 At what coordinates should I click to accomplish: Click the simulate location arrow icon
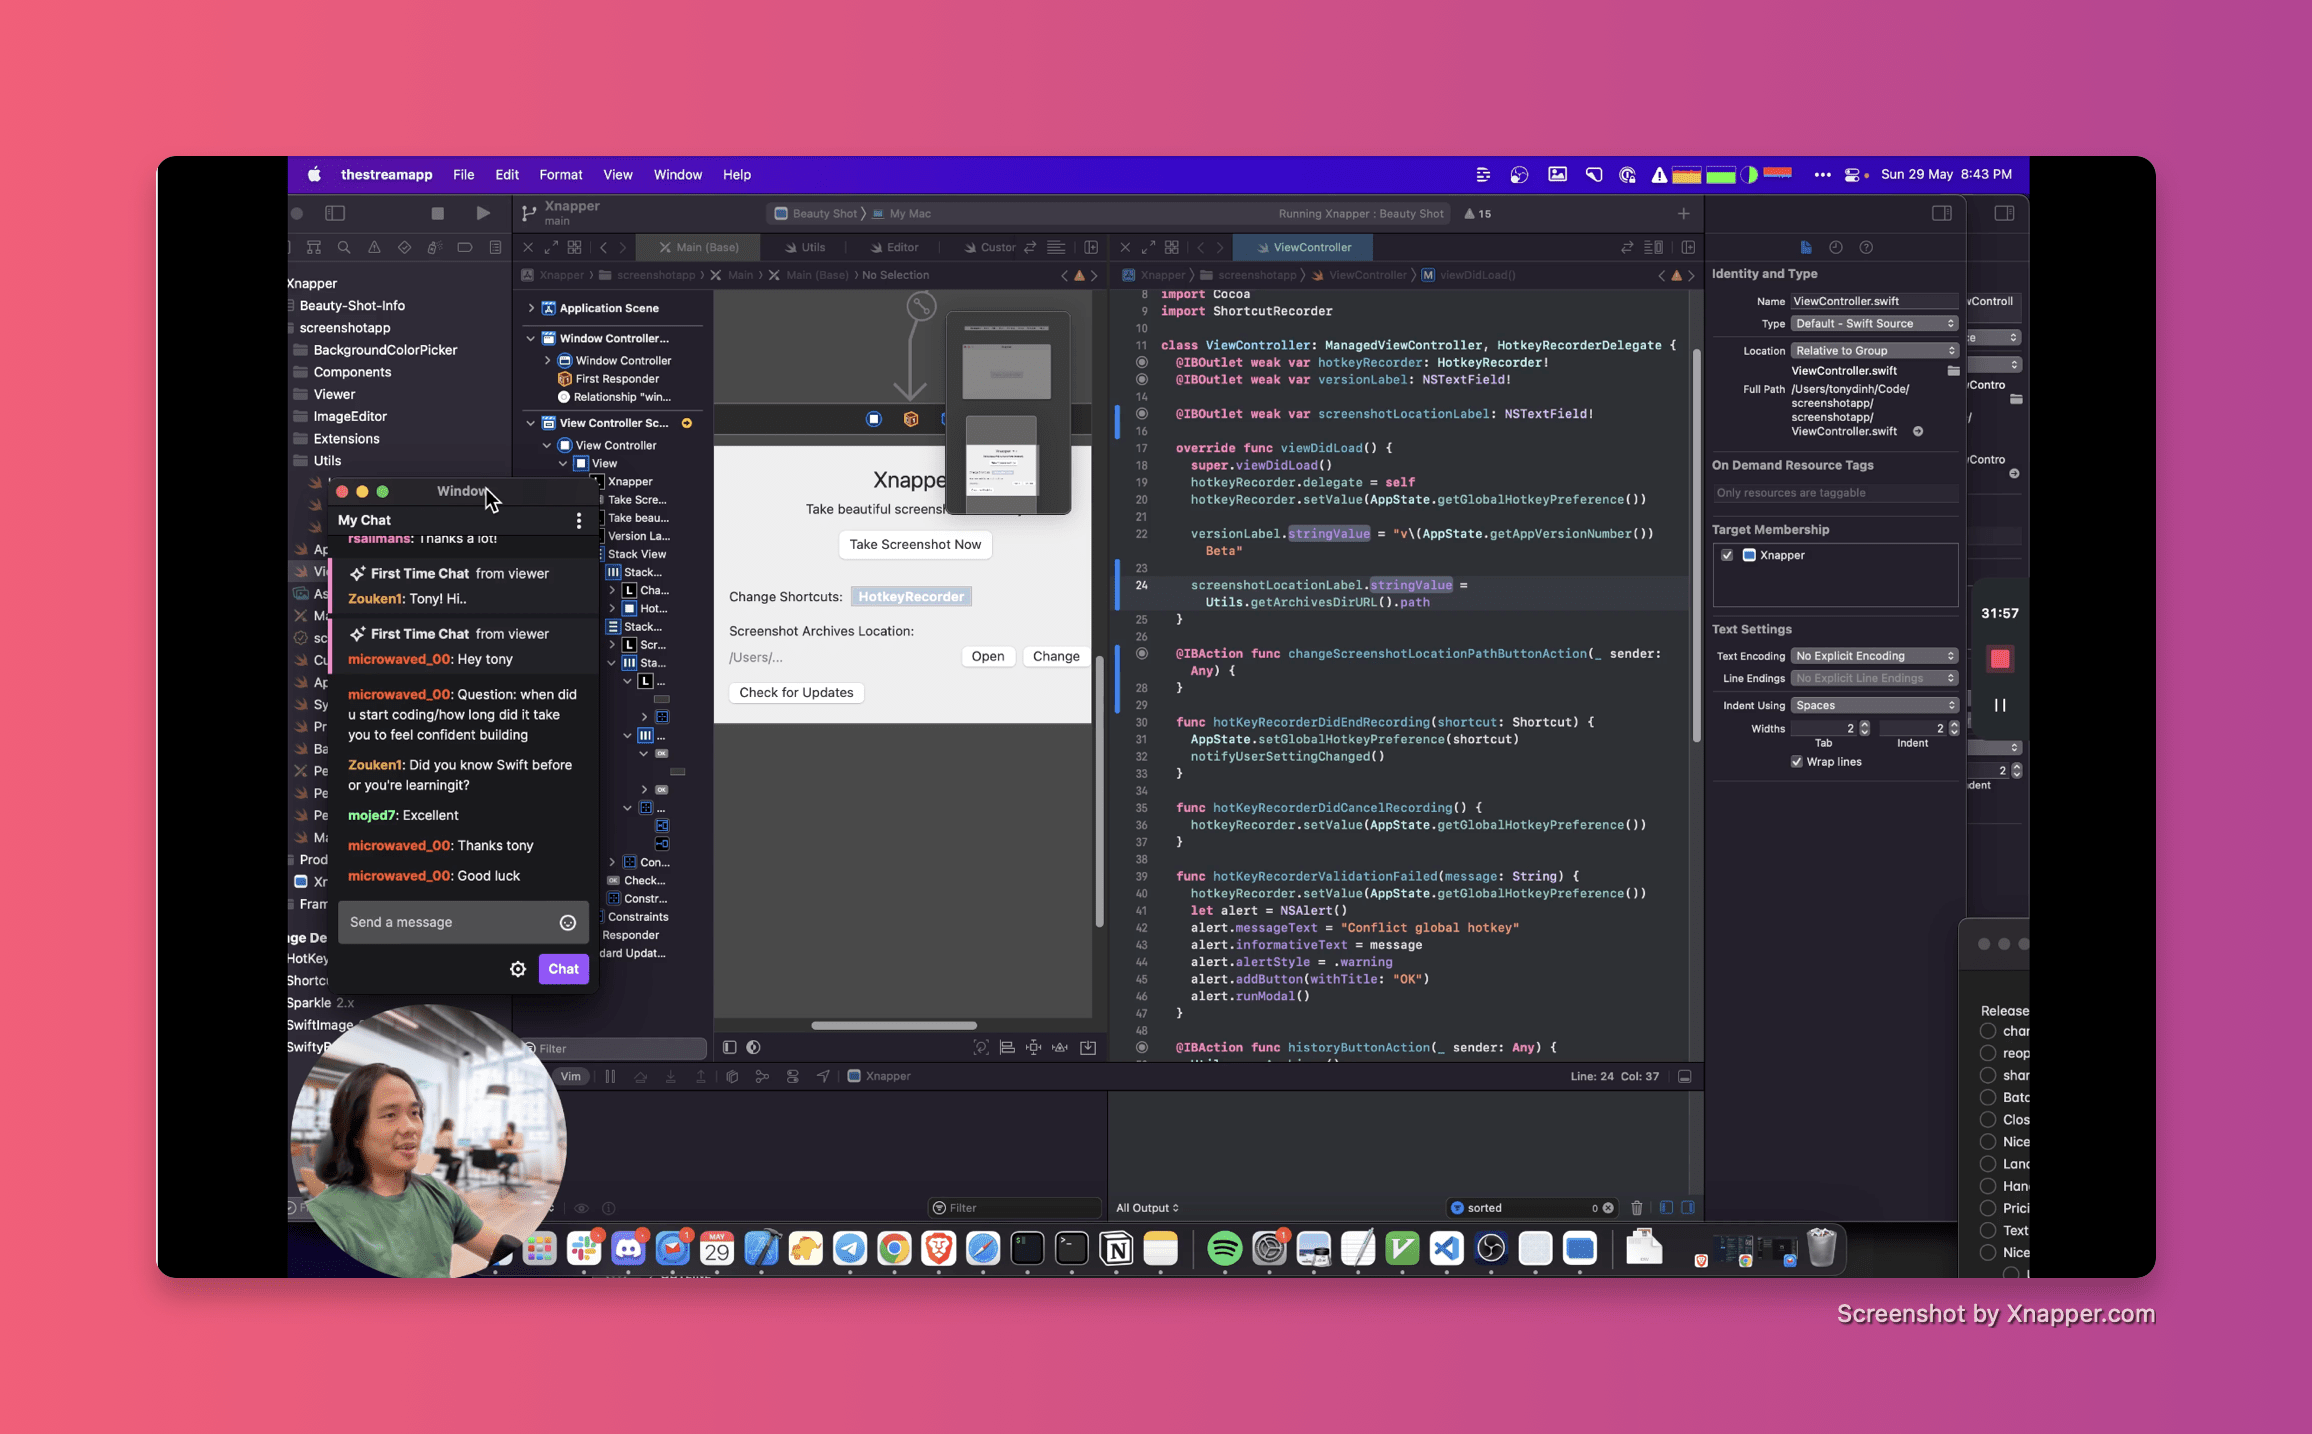[823, 1076]
